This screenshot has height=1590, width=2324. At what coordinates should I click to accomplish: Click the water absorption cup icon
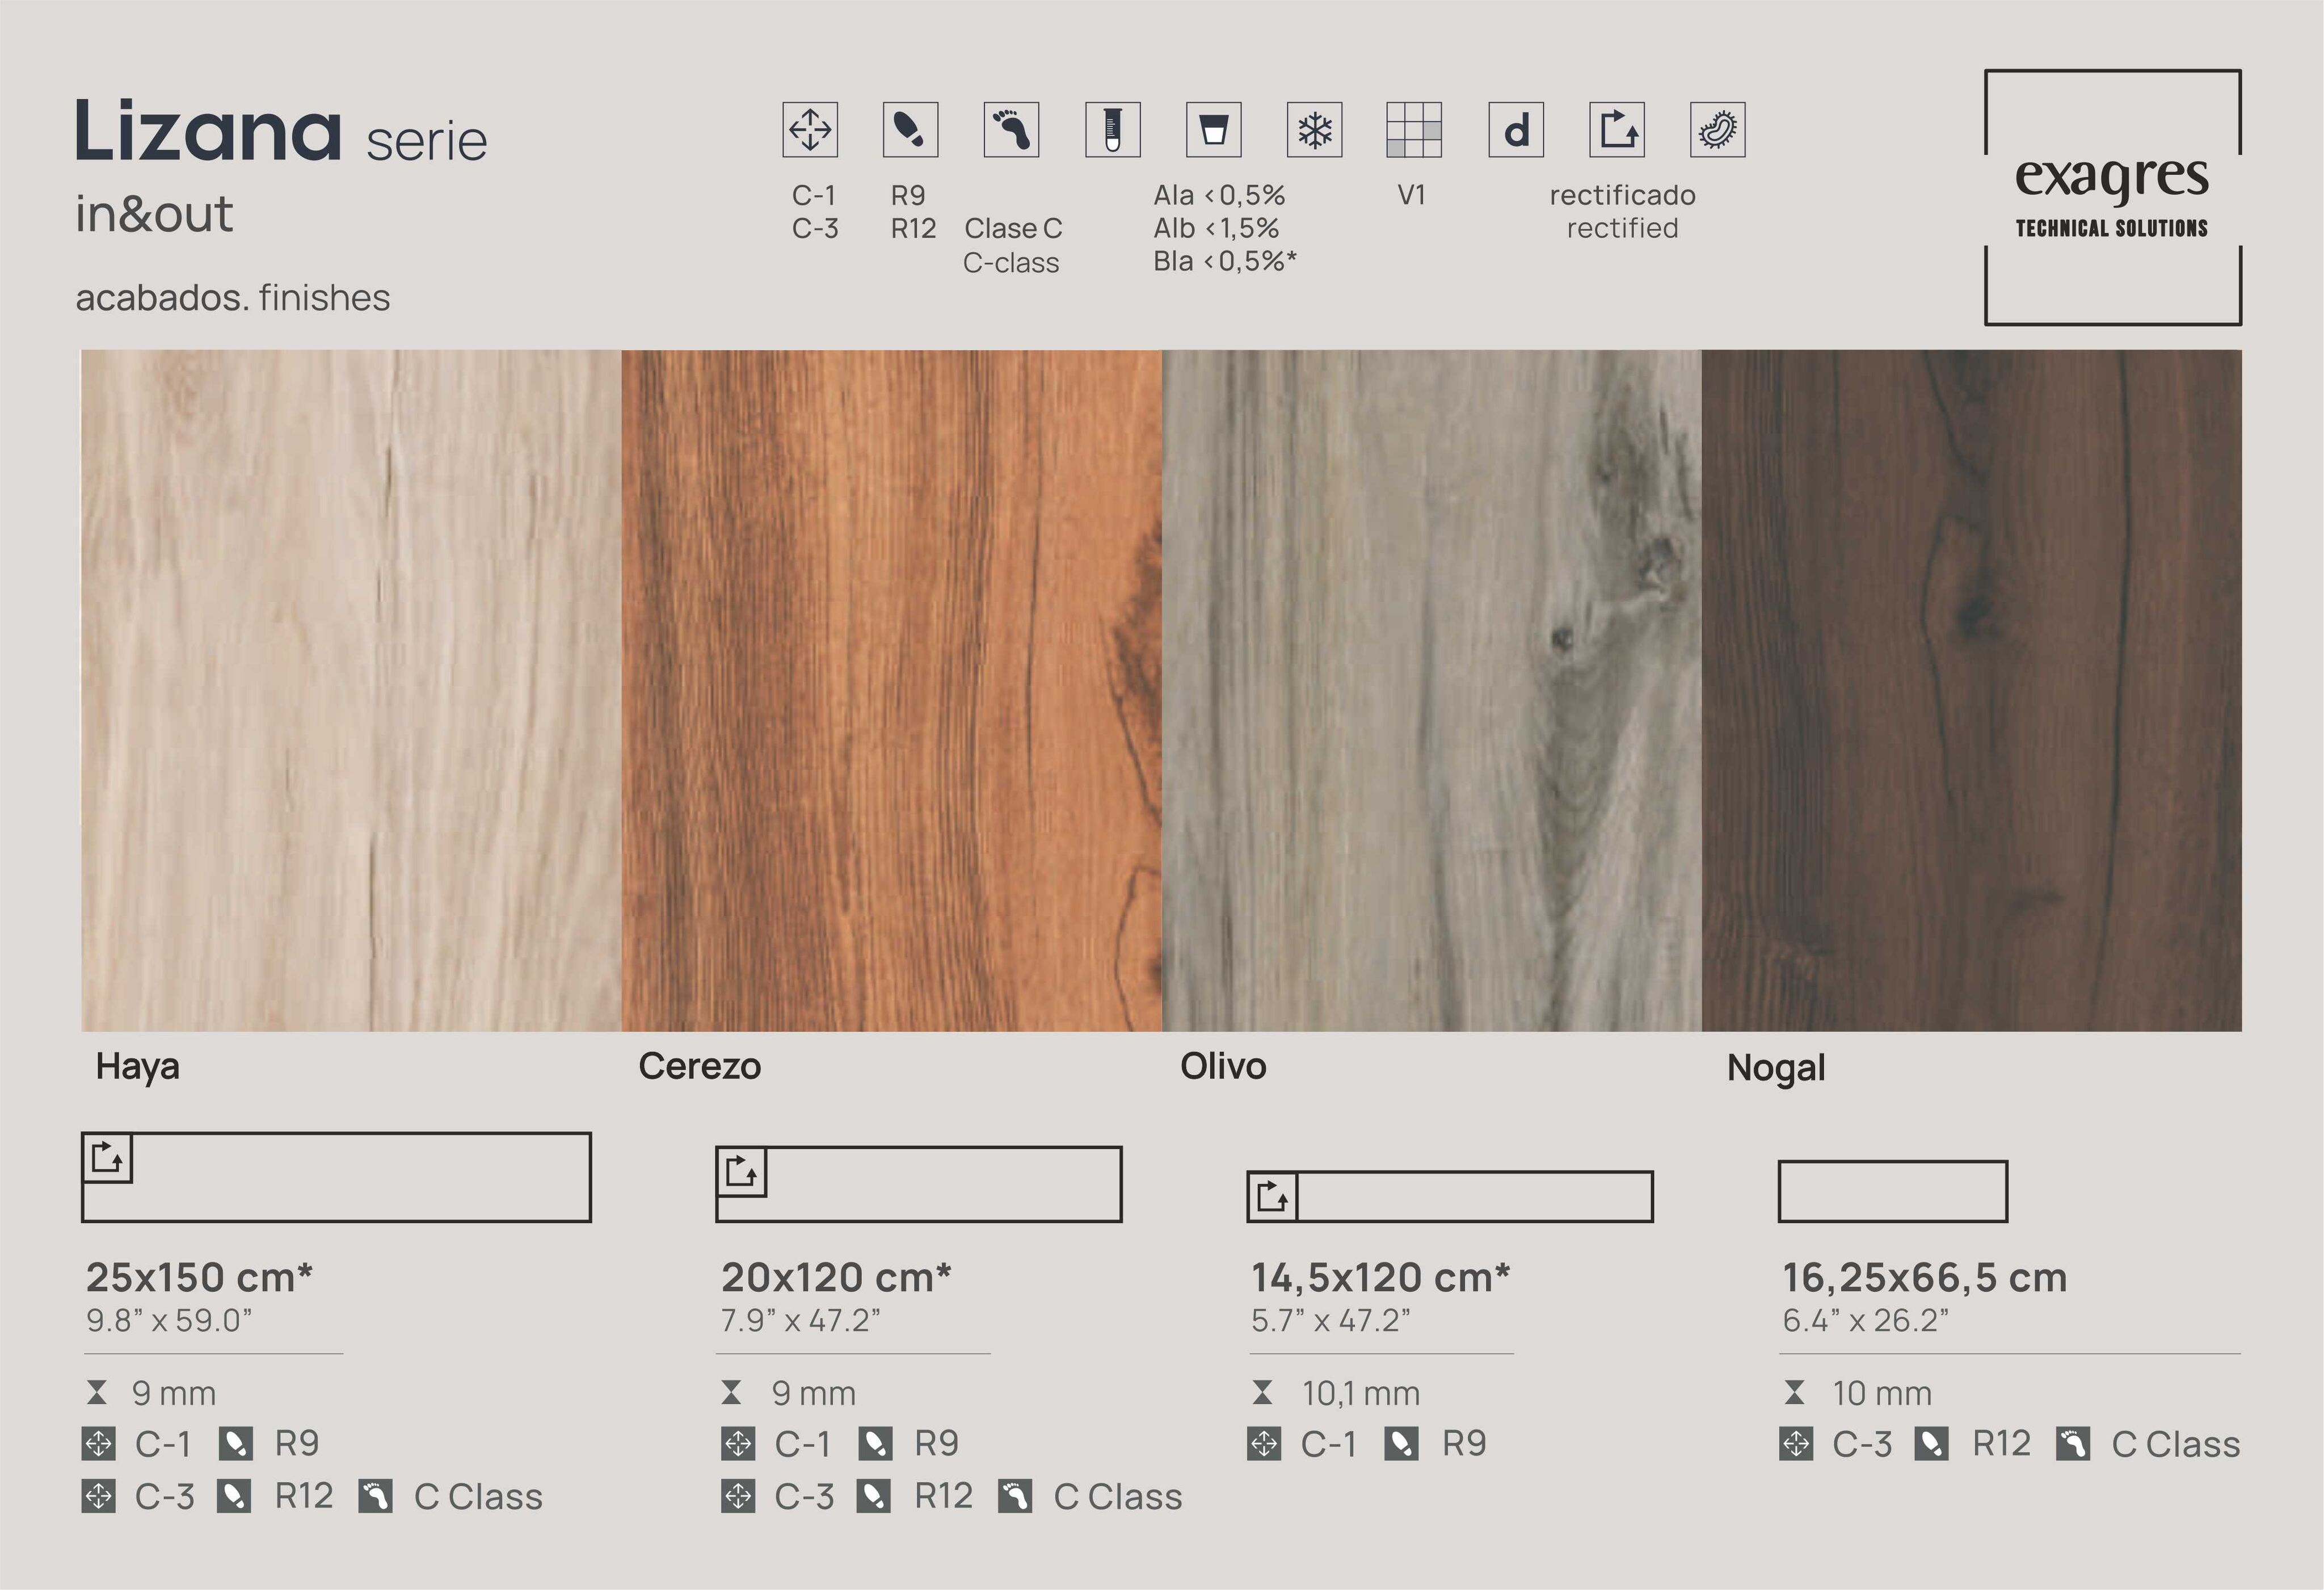tap(1213, 130)
